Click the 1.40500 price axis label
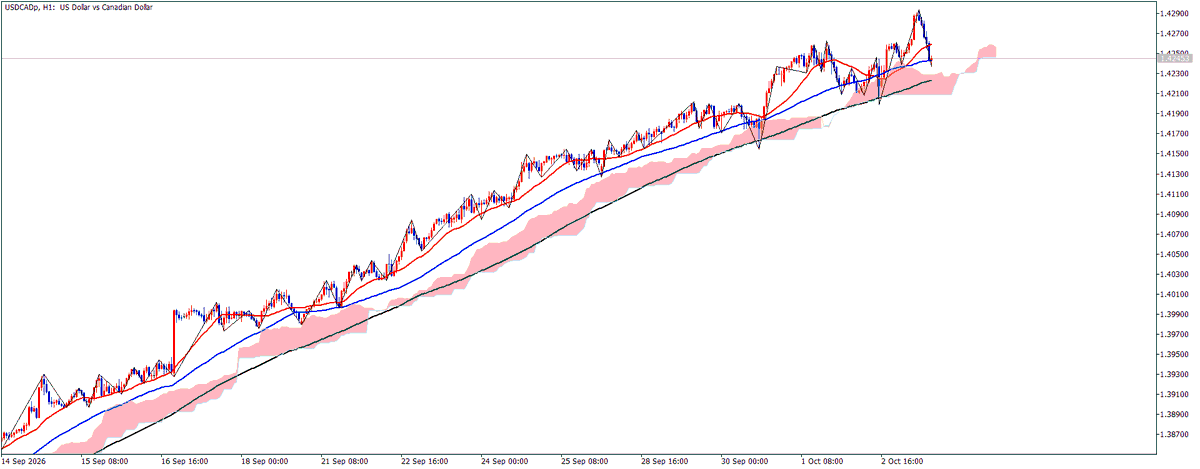 coord(1173,254)
